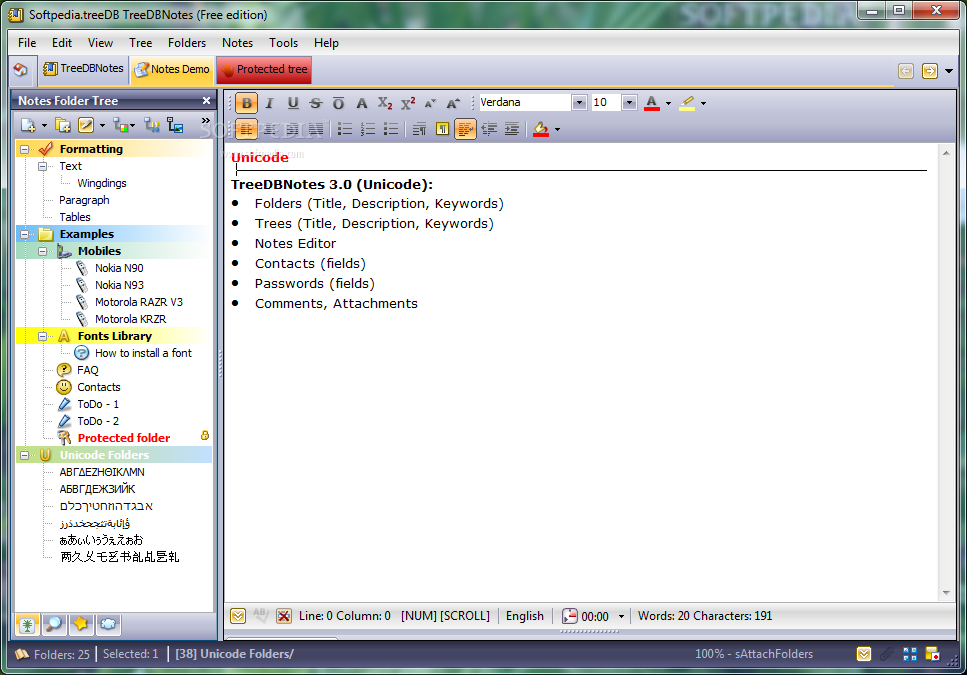Image resolution: width=967 pixels, height=675 pixels.
Task: Open the new note dropdown arrow
Action: 44,126
